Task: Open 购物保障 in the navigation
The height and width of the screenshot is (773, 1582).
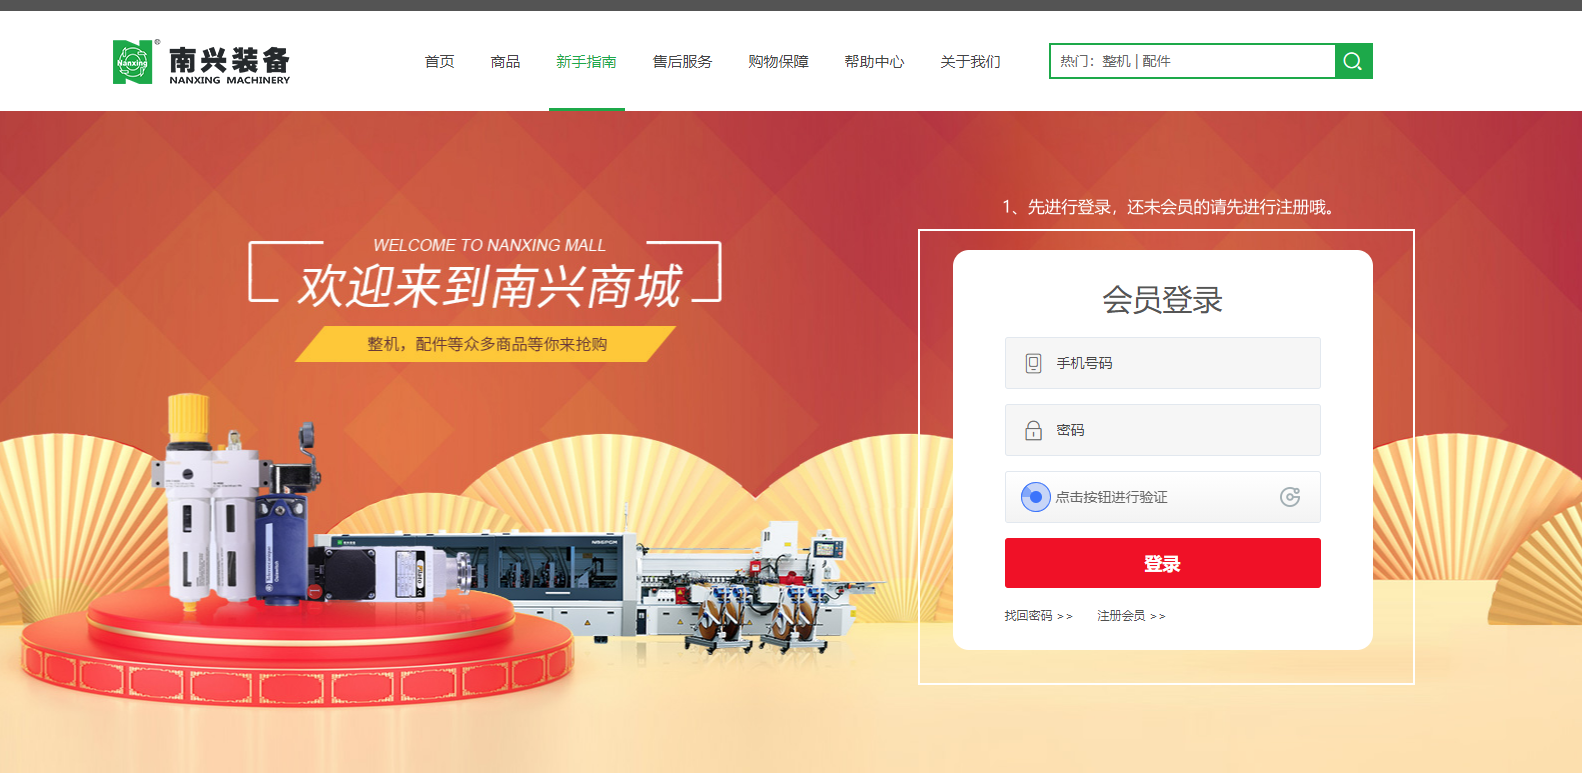Action: 778,62
